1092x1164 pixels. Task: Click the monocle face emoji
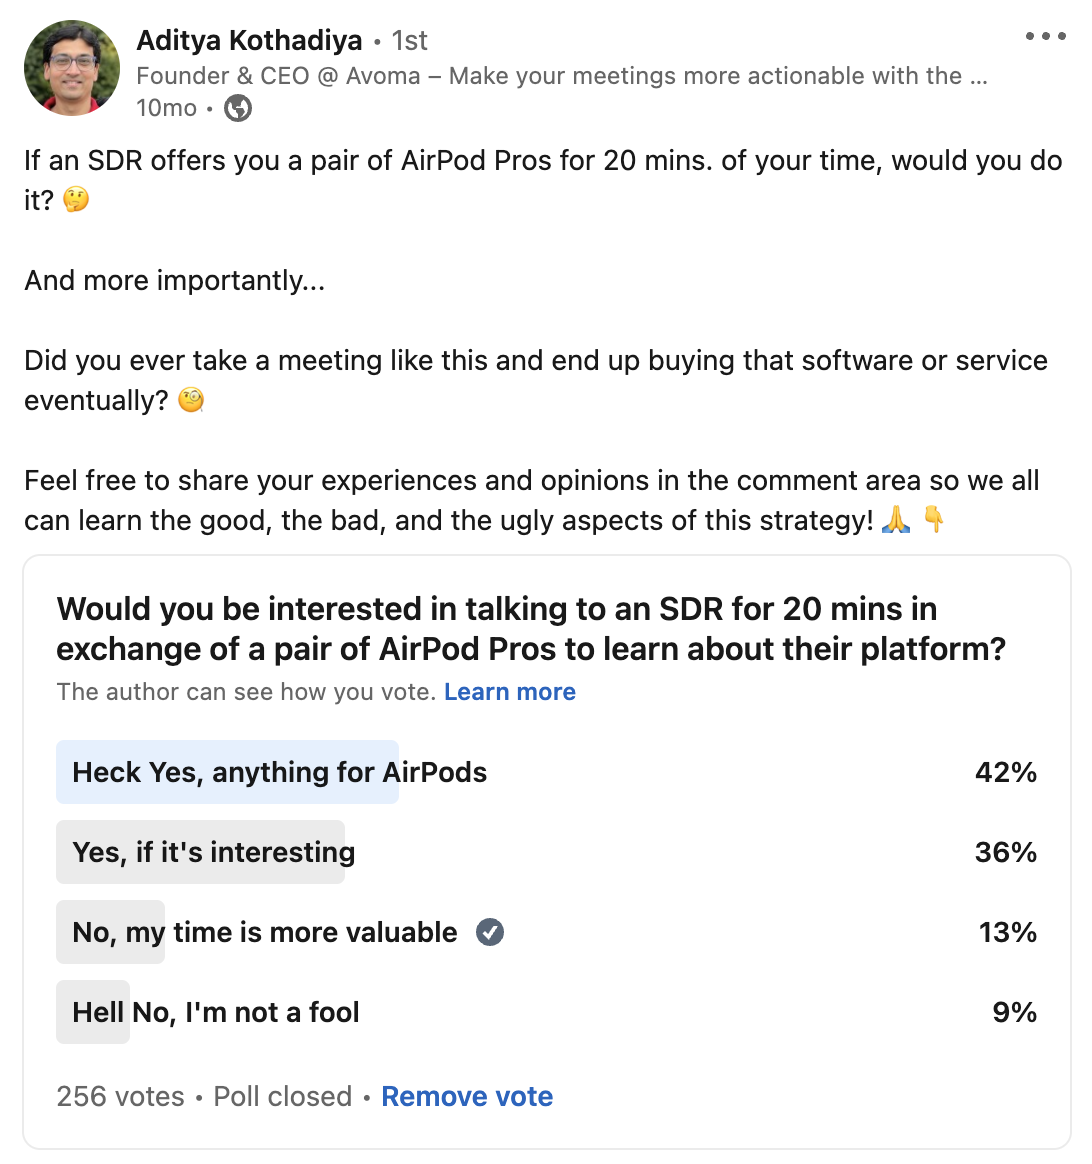point(191,401)
